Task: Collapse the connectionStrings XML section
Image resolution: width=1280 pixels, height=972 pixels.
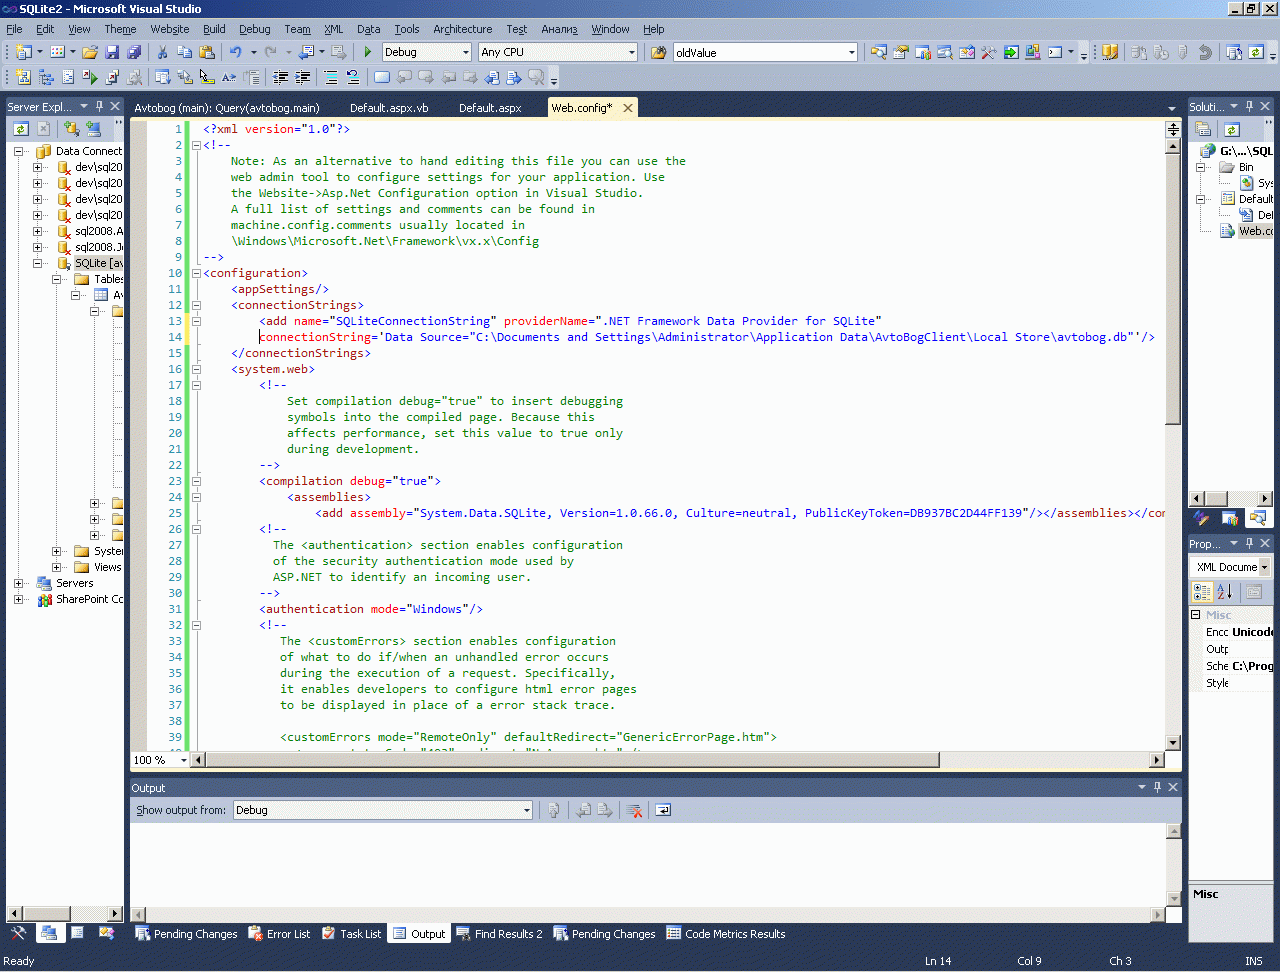Action: 197,305
